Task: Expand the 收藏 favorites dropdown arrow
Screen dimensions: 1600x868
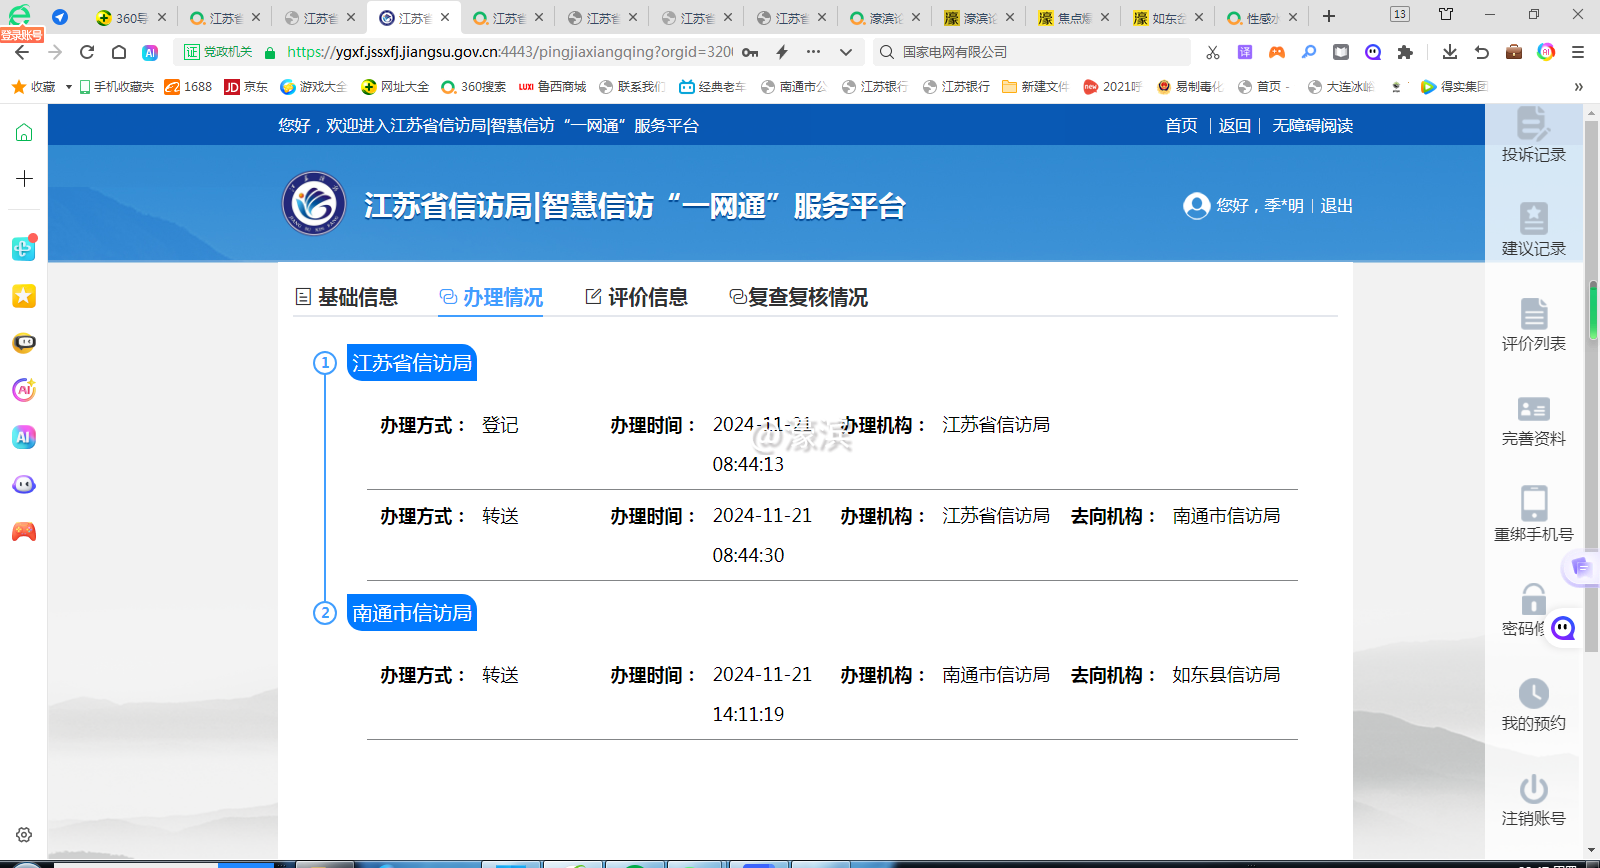Action: [x=68, y=87]
